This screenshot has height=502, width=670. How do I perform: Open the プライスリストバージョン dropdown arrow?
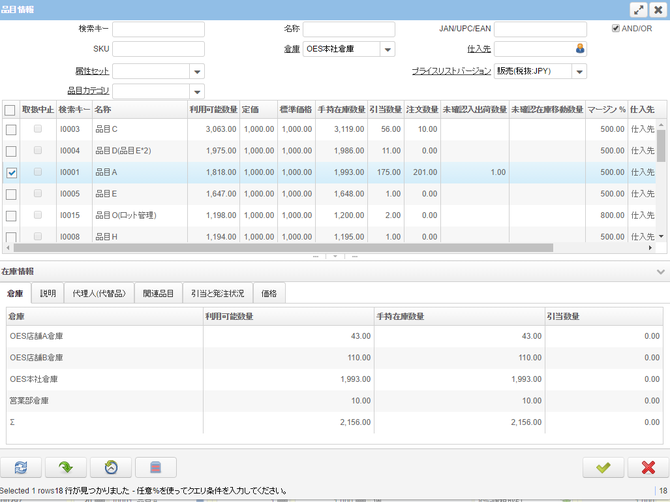[579, 71]
